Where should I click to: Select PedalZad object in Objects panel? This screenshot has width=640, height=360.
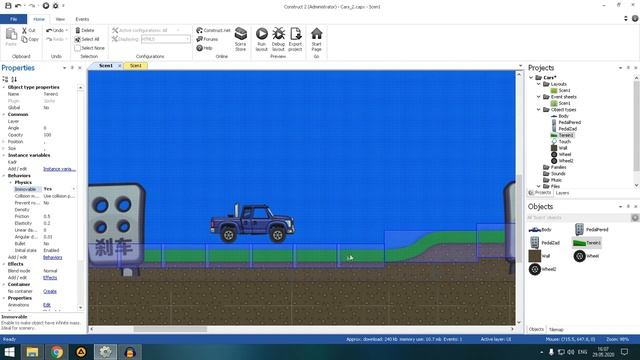tap(544, 243)
